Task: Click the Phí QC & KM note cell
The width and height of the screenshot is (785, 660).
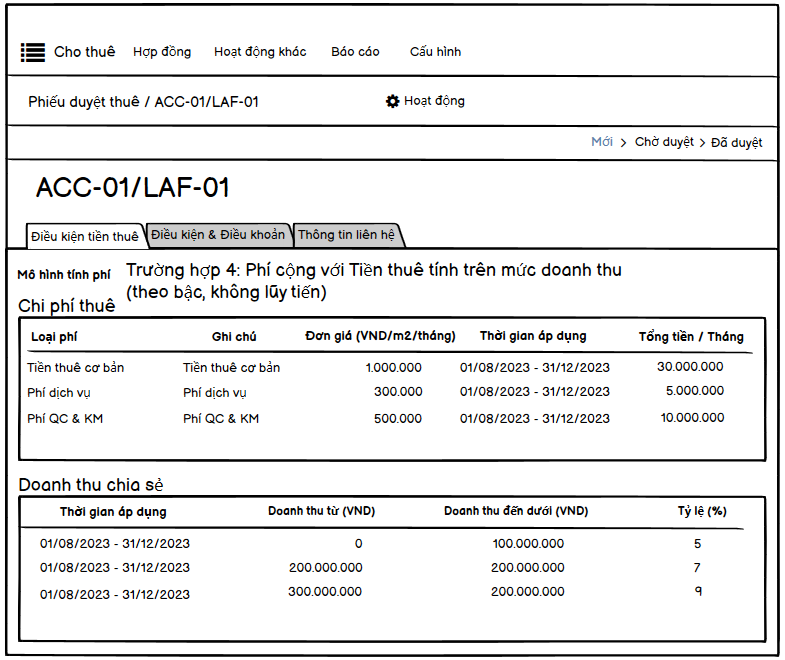Action: [221, 419]
